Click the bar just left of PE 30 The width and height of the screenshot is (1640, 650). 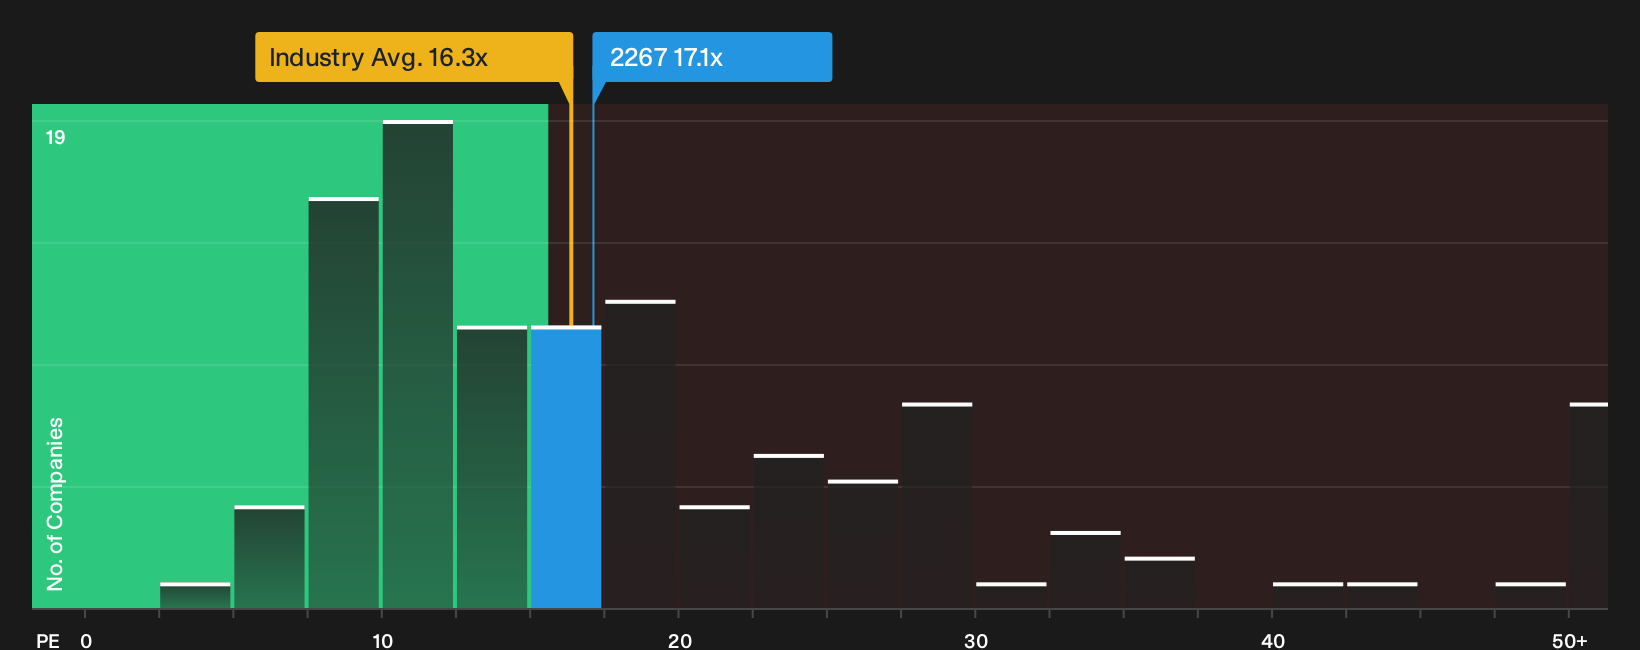tap(937, 505)
